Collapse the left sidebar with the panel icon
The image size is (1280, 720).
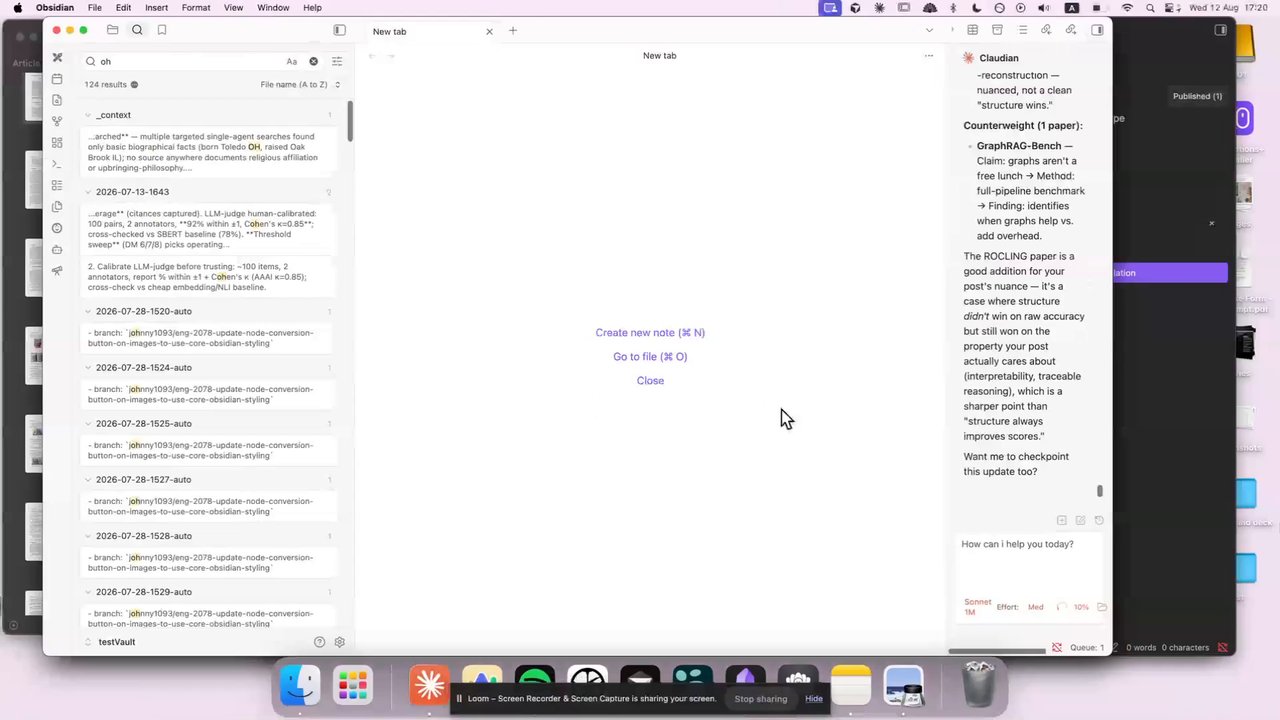340,30
